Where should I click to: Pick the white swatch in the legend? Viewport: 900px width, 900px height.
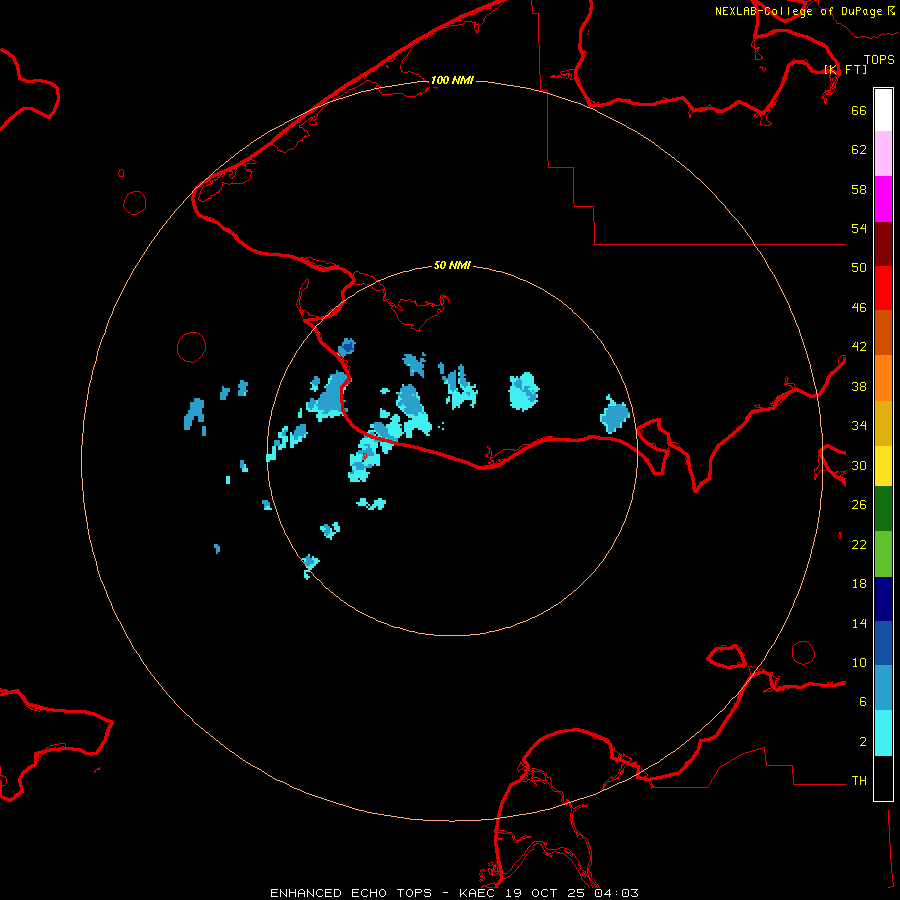click(883, 110)
